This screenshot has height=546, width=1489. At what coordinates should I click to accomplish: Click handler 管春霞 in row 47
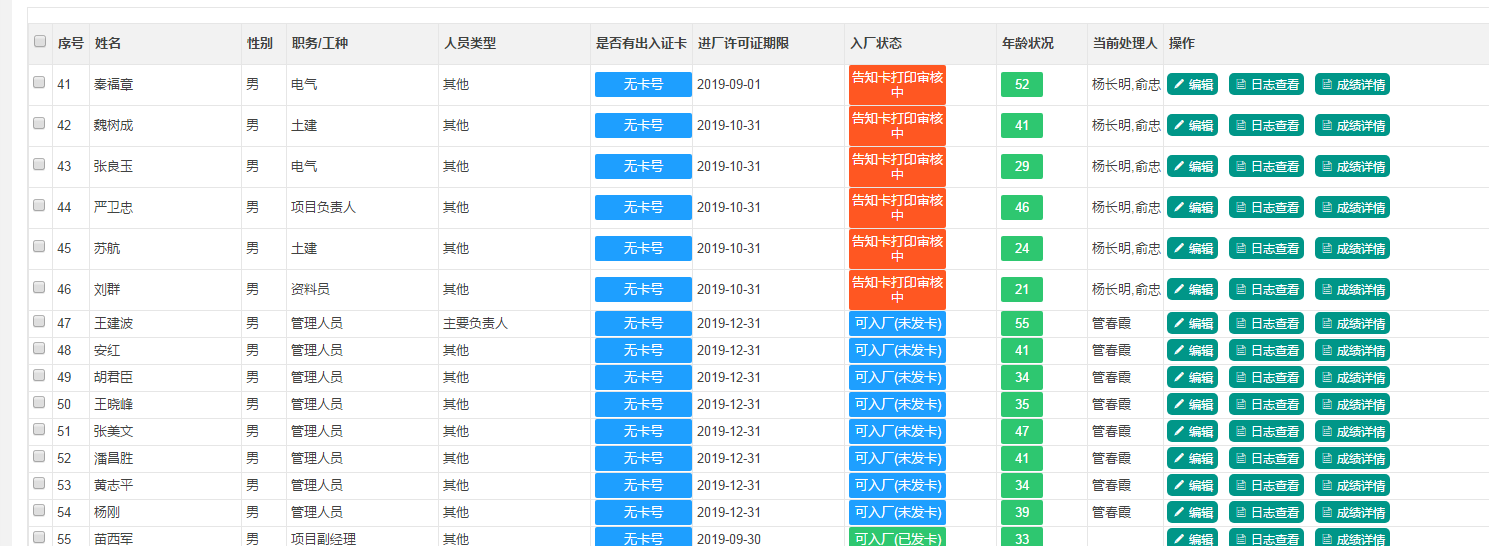[1111, 323]
